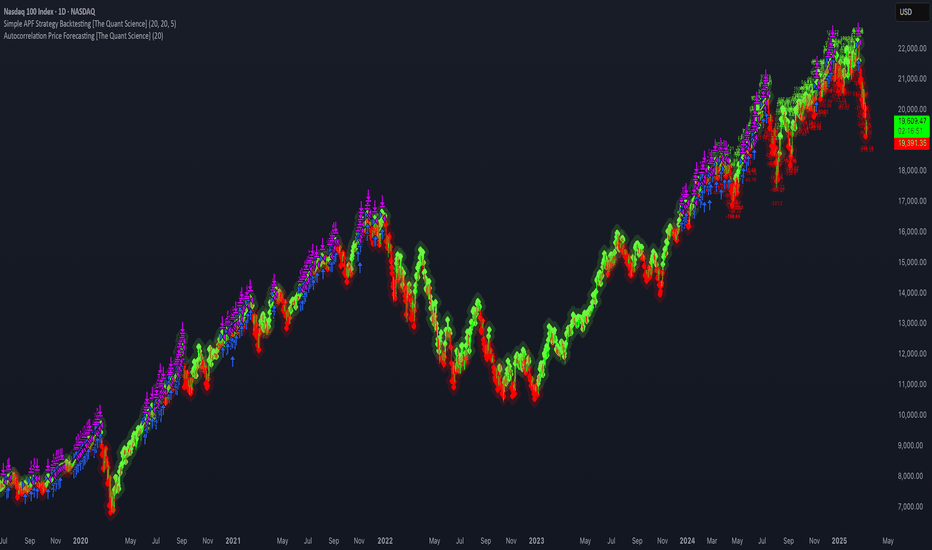Image resolution: width=932 pixels, height=550 pixels.
Task: Click the 2024 label on time axis
Action: (x=687, y=541)
